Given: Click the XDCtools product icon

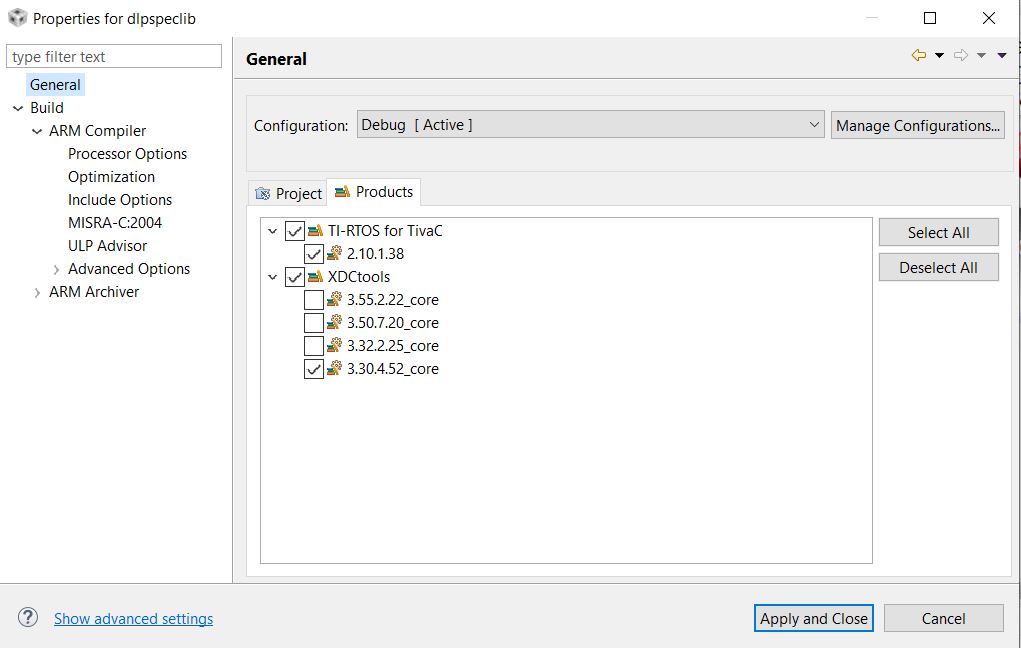Looking at the screenshot, I should click(316, 277).
